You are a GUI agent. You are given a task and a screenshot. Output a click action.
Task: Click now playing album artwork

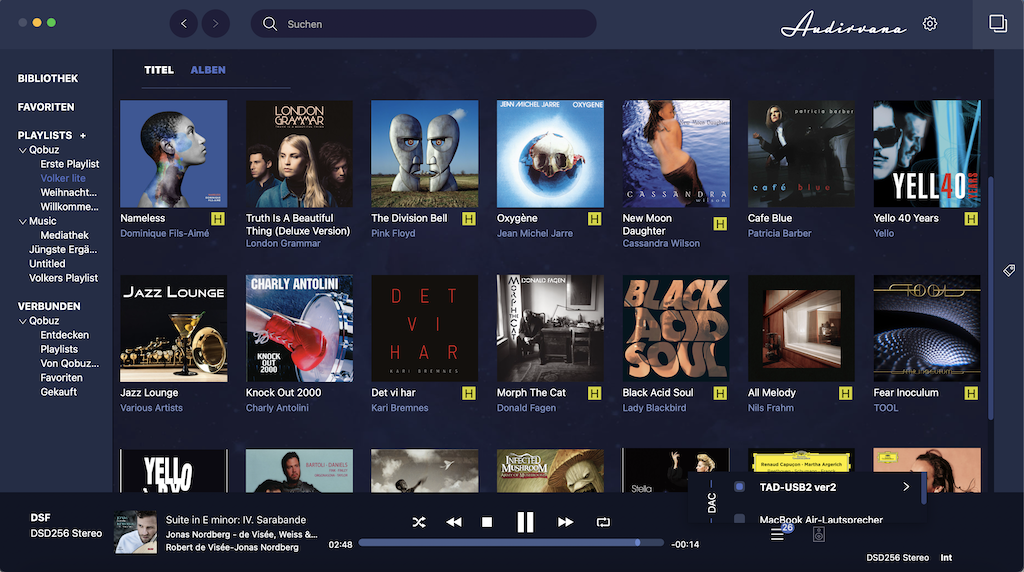[136, 532]
